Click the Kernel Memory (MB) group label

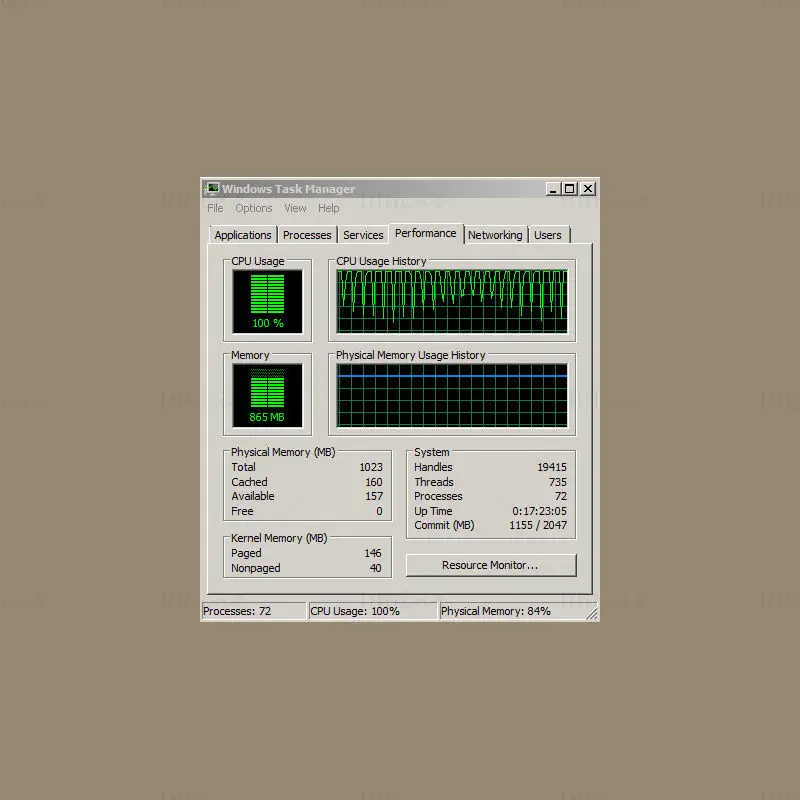pos(279,538)
